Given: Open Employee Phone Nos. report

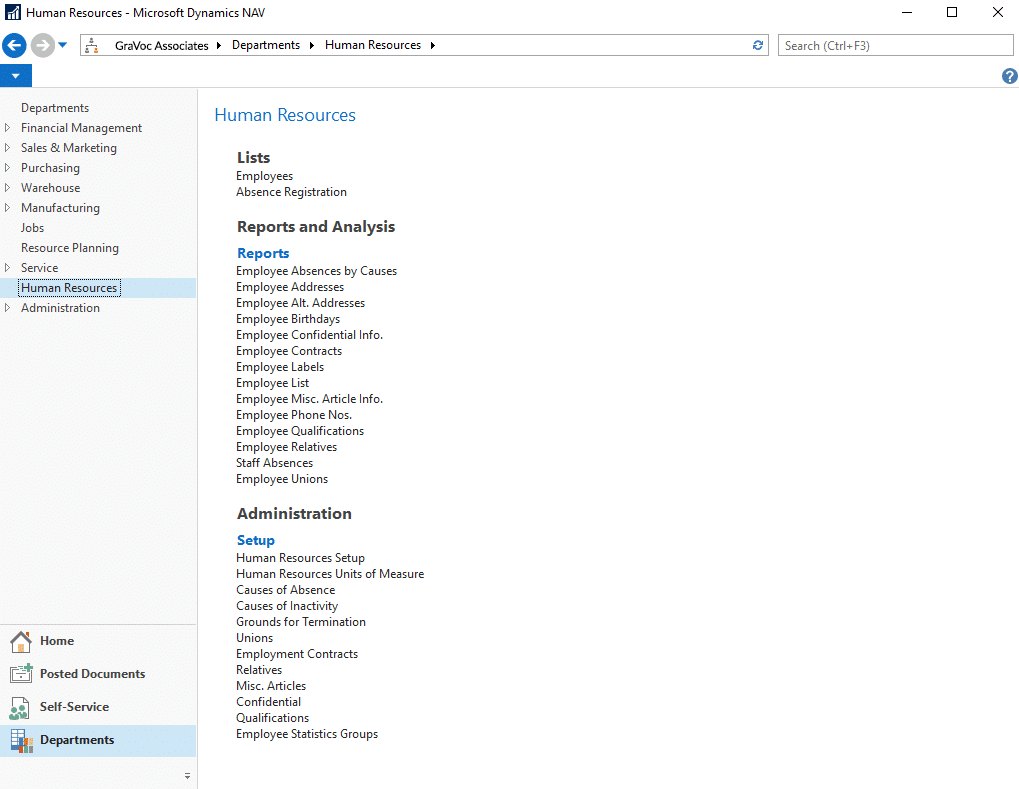Looking at the screenshot, I should (x=294, y=415).
